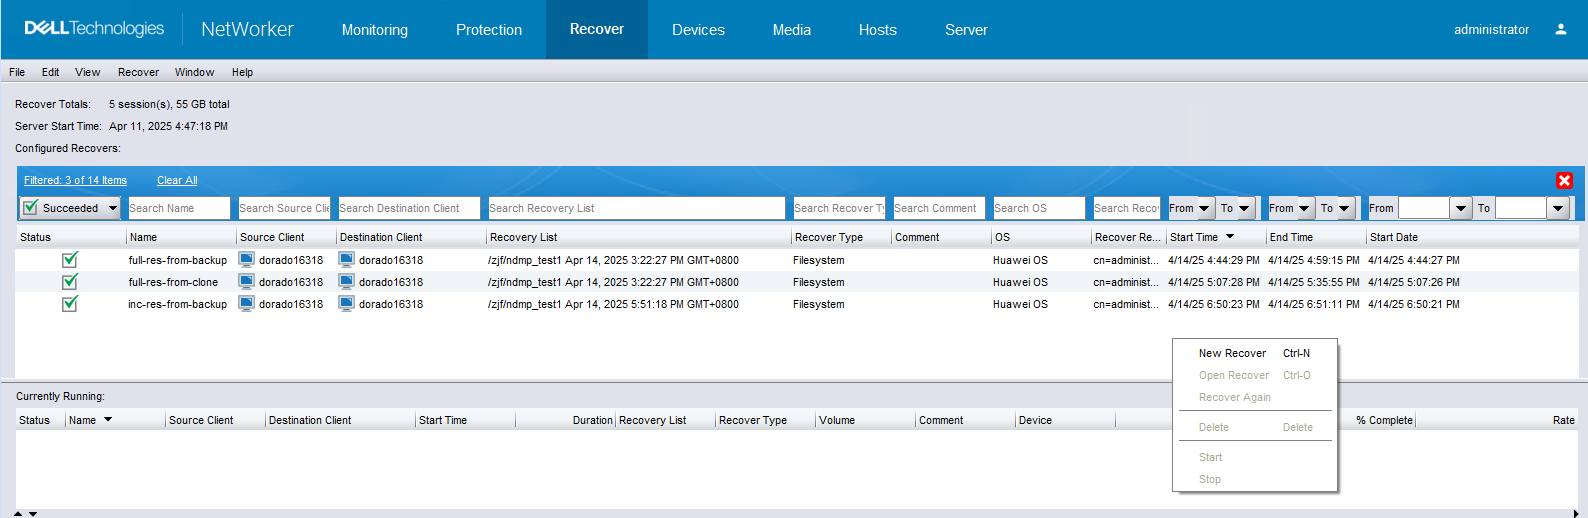The width and height of the screenshot is (1588, 518).
Task: Open the End Time To dropdown
Action: (x=1345, y=208)
